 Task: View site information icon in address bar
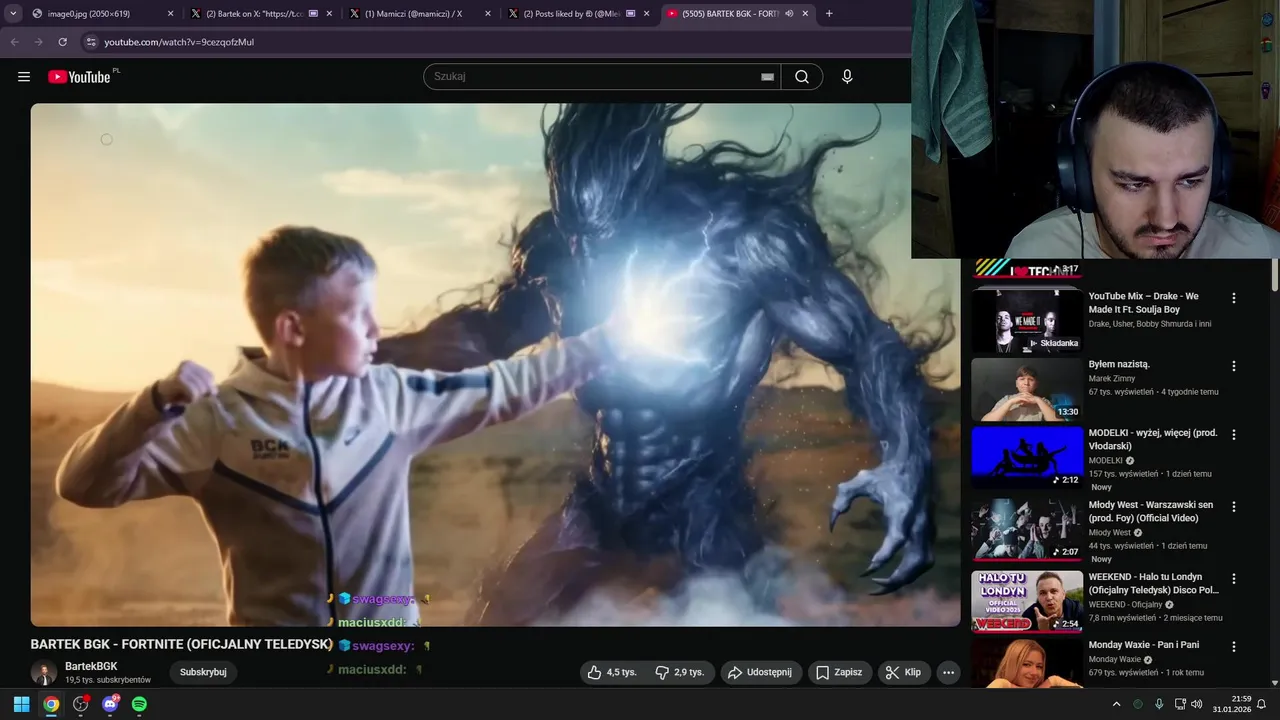[91, 42]
